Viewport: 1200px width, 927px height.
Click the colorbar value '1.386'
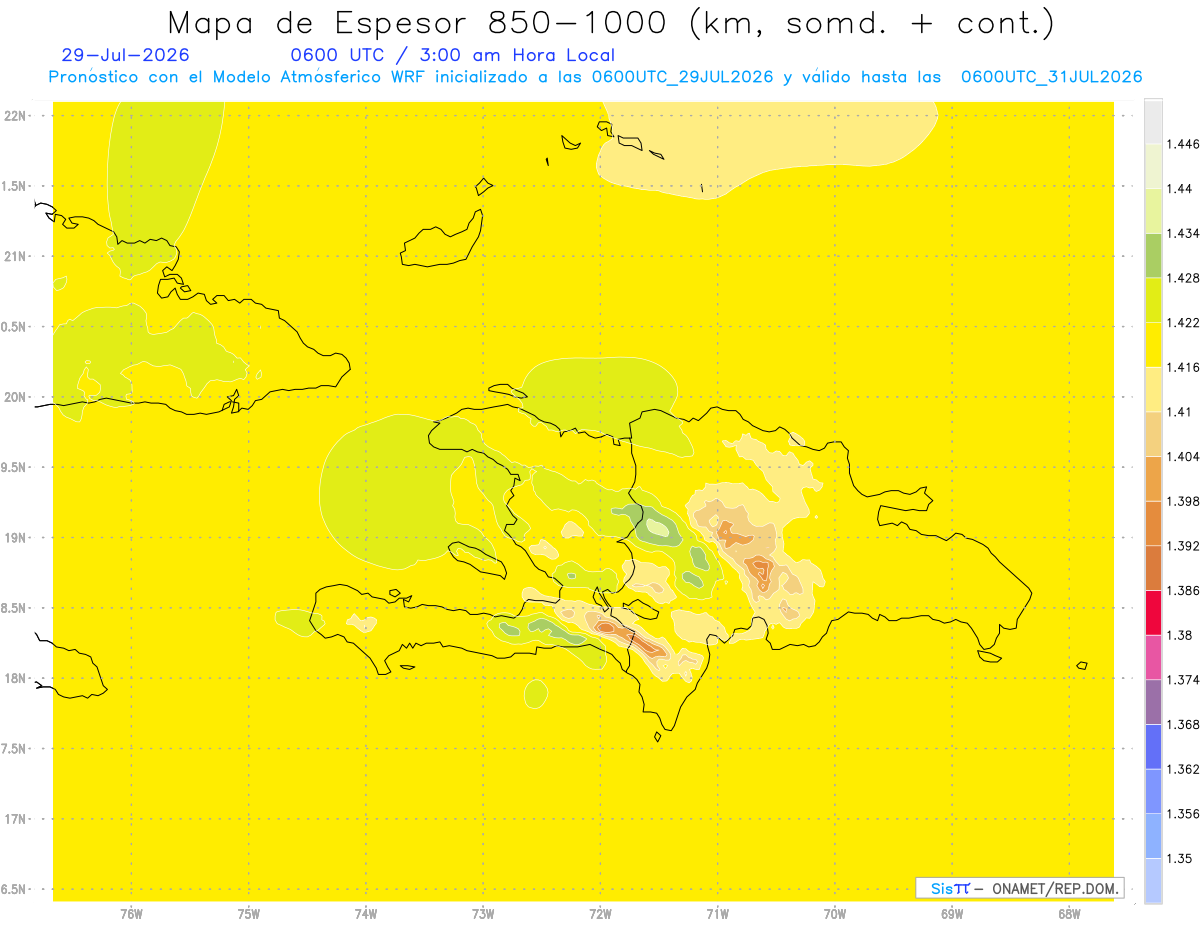pyautogui.click(x=1183, y=591)
